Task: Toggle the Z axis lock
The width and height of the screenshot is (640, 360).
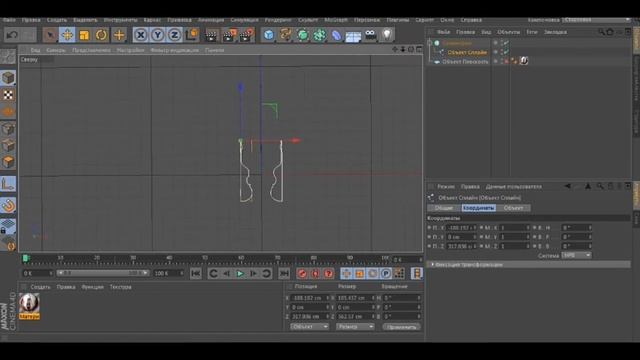Action: (174, 35)
